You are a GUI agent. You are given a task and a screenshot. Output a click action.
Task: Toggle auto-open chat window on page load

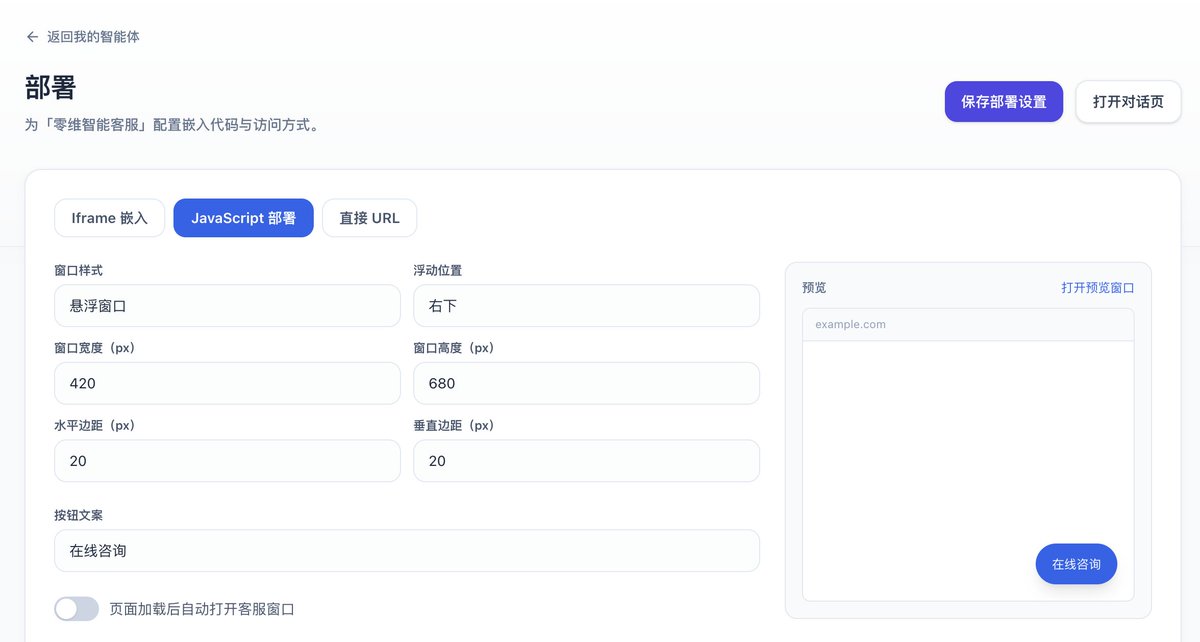pyautogui.click(x=77, y=609)
